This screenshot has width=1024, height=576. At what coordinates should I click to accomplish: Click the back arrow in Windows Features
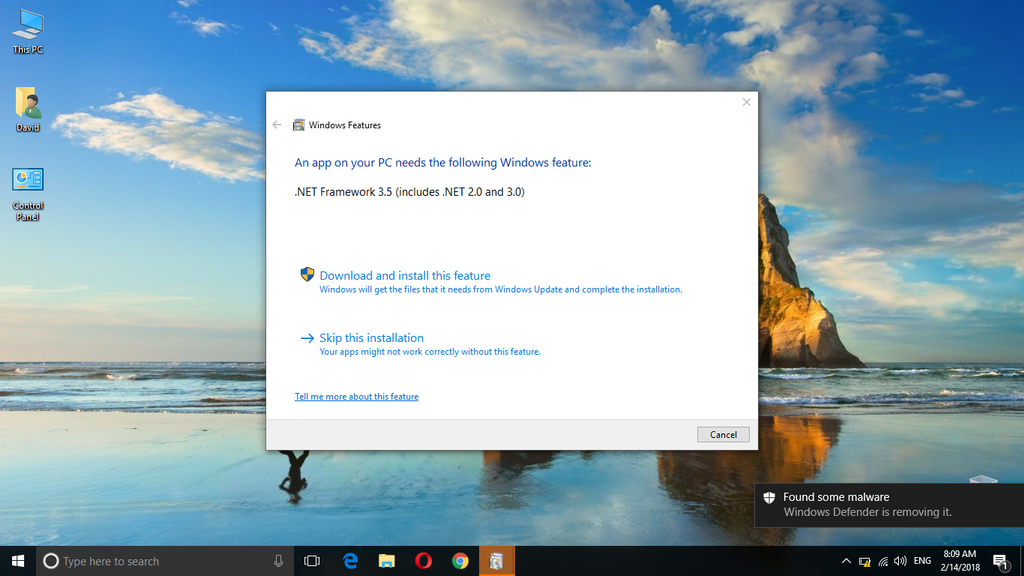pos(277,125)
